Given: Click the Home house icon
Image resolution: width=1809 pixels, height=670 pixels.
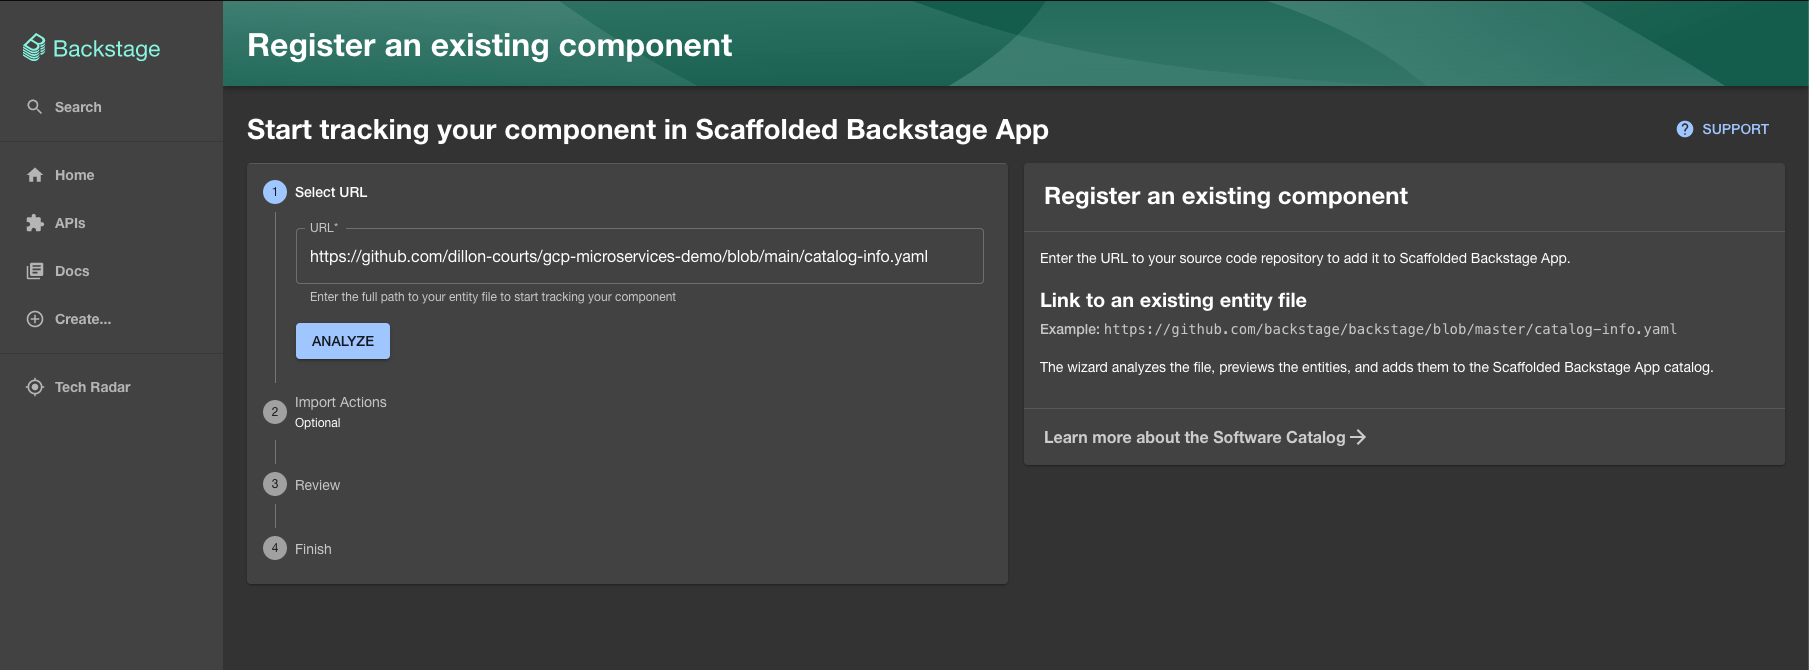Looking at the screenshot, I should pyautogui.click(x=35, y=175).
